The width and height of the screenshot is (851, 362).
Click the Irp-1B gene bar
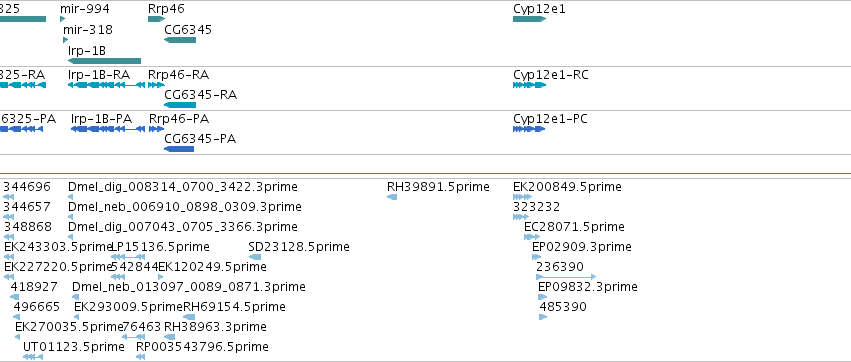click(x=104, y=61)
